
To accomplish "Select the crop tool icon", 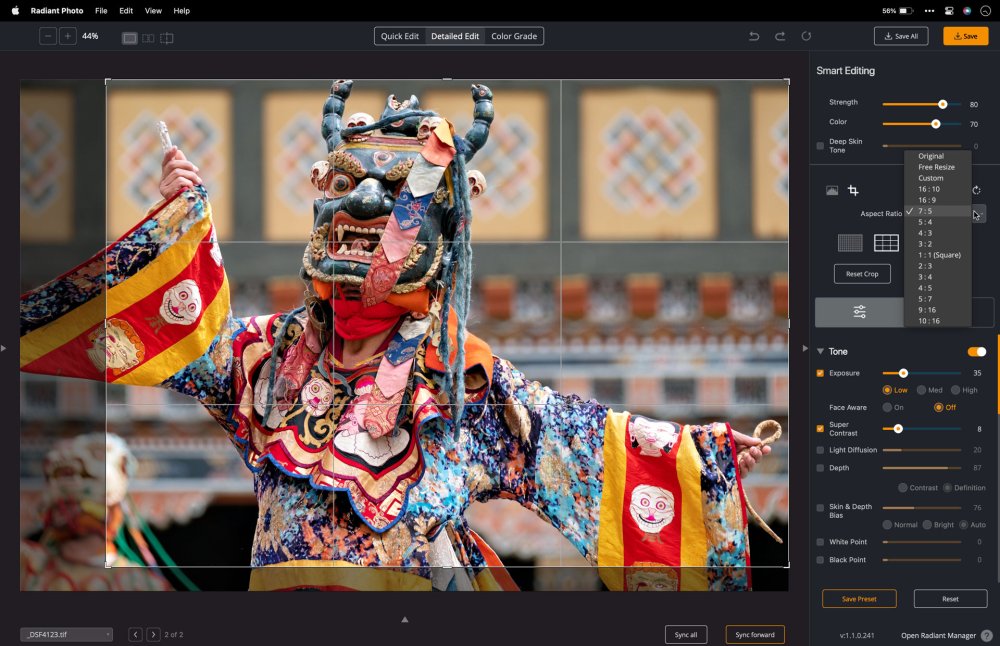I will (853, 190).
